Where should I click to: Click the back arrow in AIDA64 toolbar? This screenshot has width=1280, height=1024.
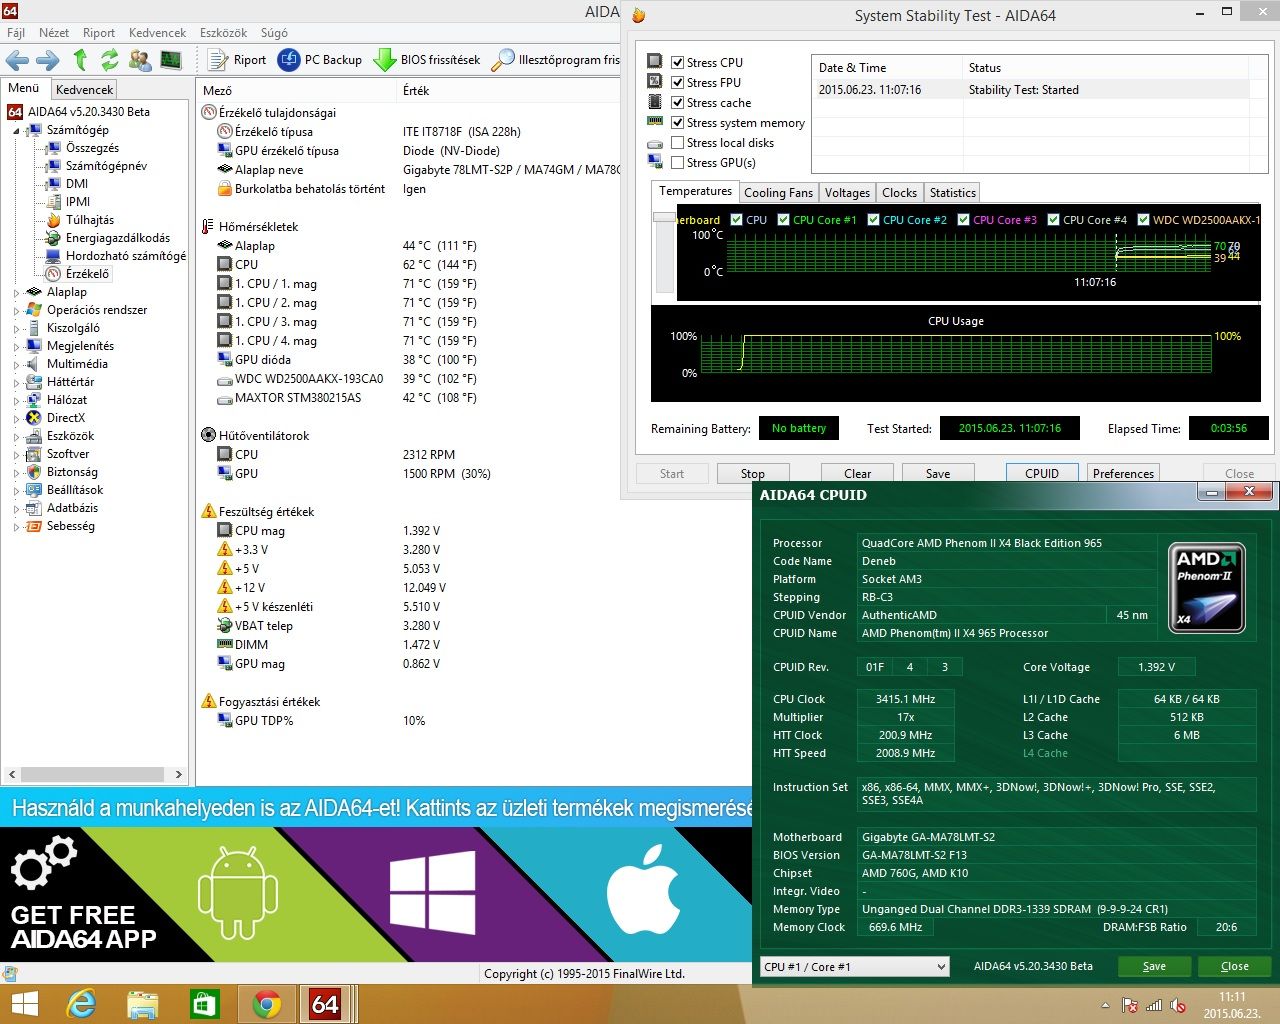pyautogui.click(x=18, y=60)
